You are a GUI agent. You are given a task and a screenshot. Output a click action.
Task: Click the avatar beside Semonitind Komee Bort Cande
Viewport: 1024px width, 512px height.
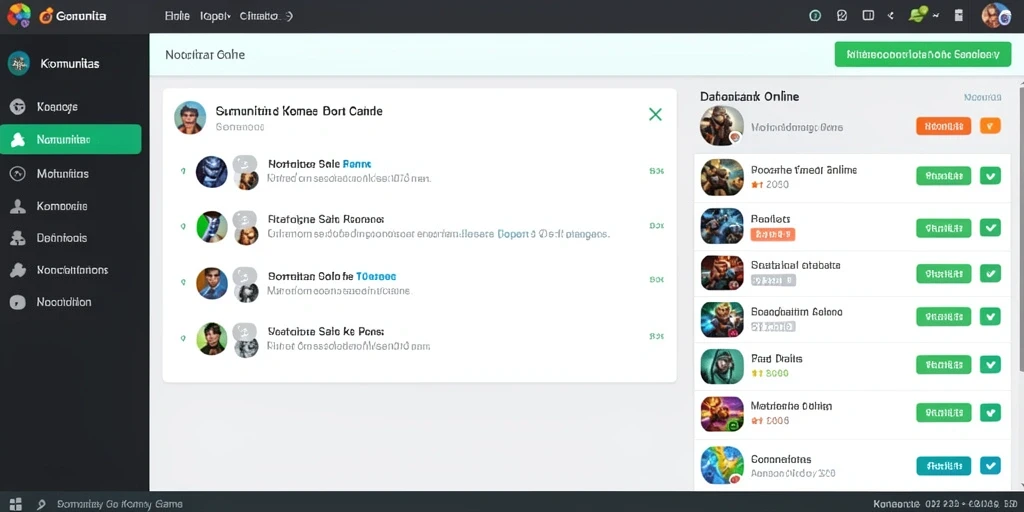click(190, 118)
